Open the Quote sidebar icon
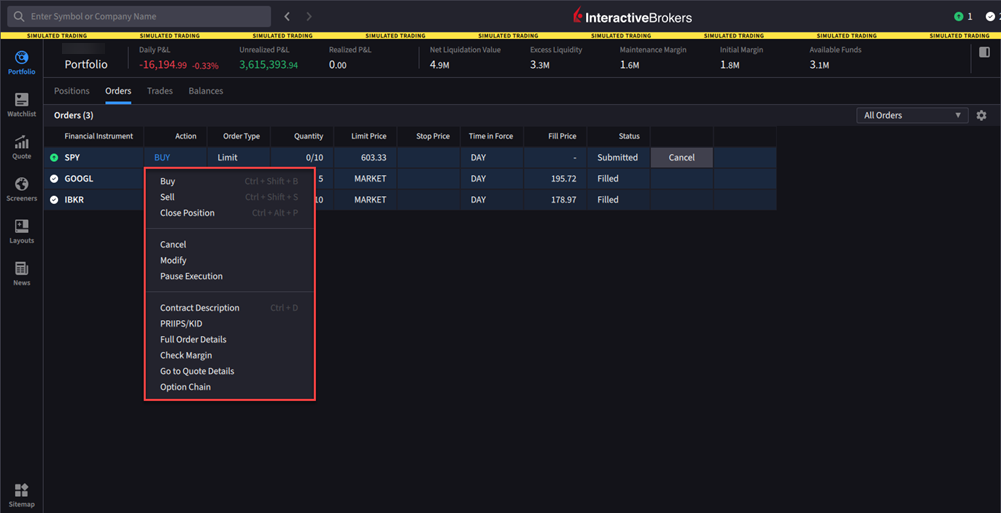 22,147
